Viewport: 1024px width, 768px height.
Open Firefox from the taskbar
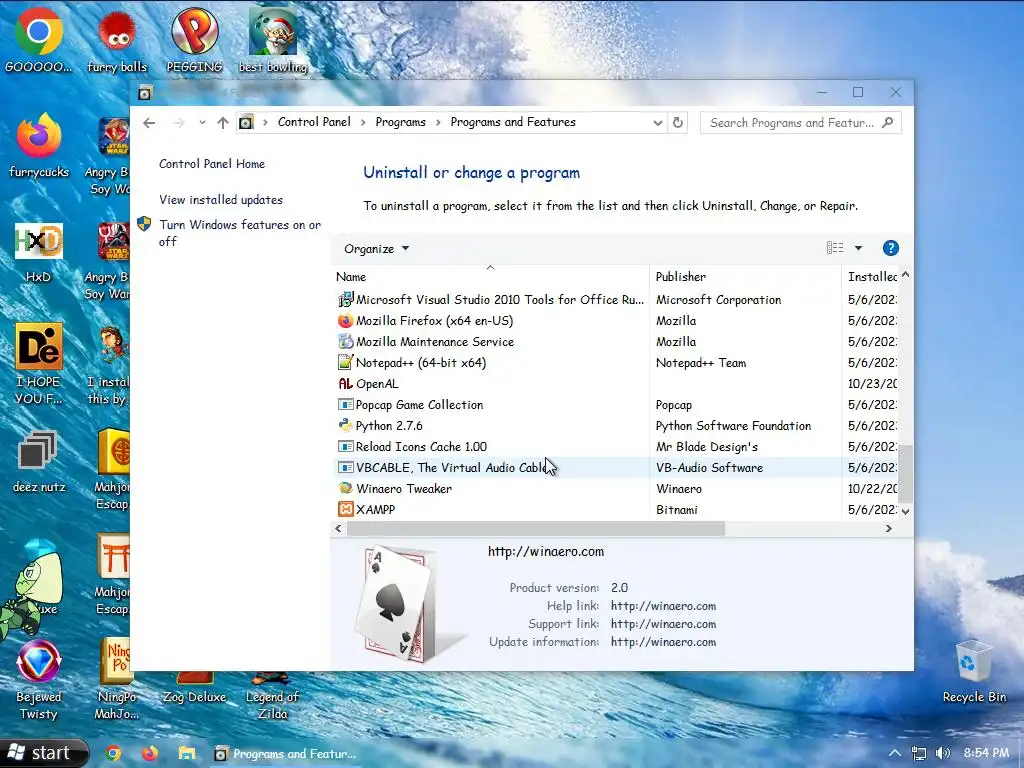pos(150,754)
